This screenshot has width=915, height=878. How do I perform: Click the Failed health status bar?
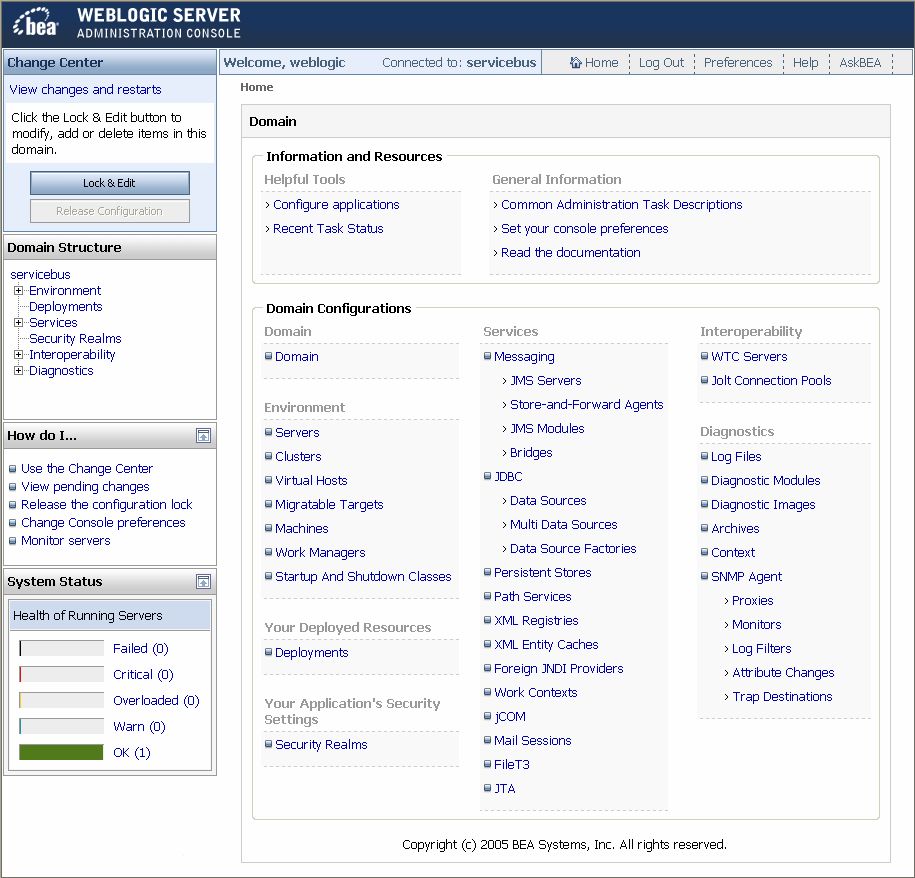click(61, 648)
